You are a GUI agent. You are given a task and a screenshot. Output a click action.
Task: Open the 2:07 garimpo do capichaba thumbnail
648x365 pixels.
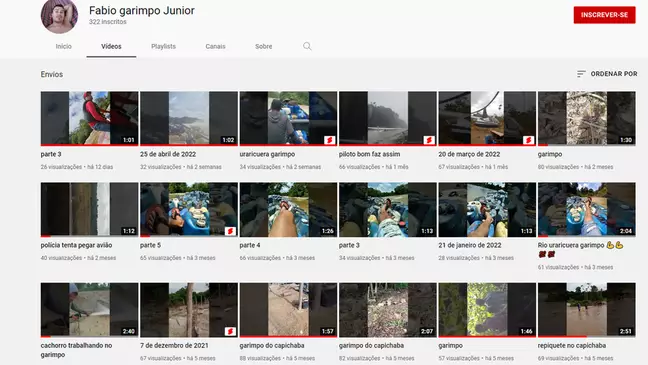pos(388,310)
